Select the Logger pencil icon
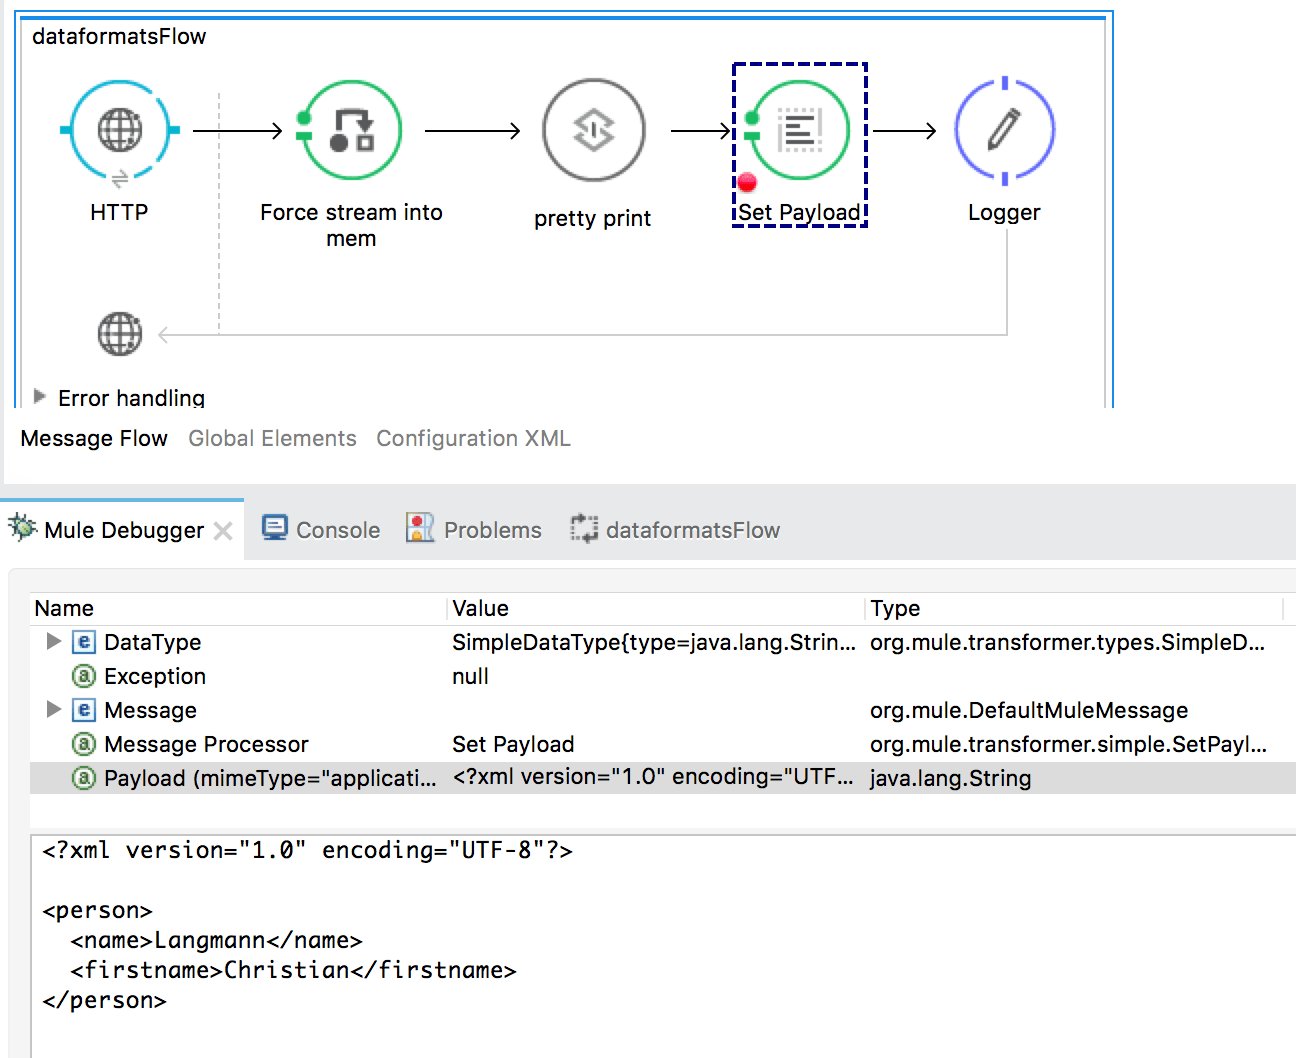Image resolution: width=1296 pixels, height=1058 pixels. (x=1004, y=130)
